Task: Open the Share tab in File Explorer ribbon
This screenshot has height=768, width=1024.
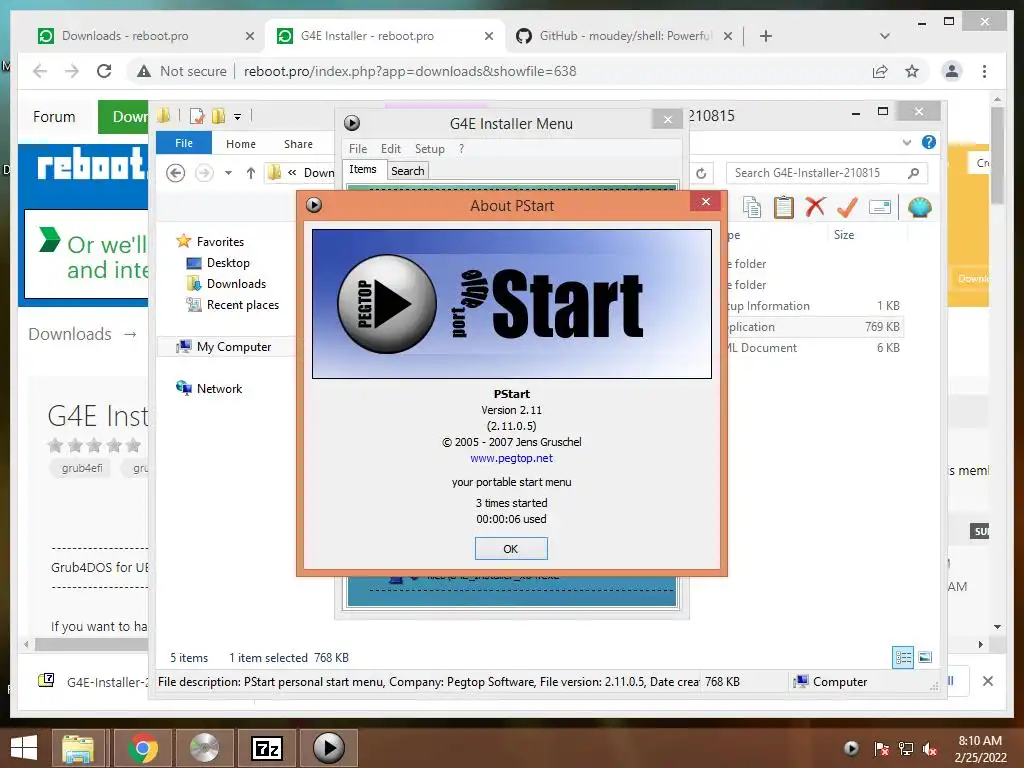Action: (298, 144)
